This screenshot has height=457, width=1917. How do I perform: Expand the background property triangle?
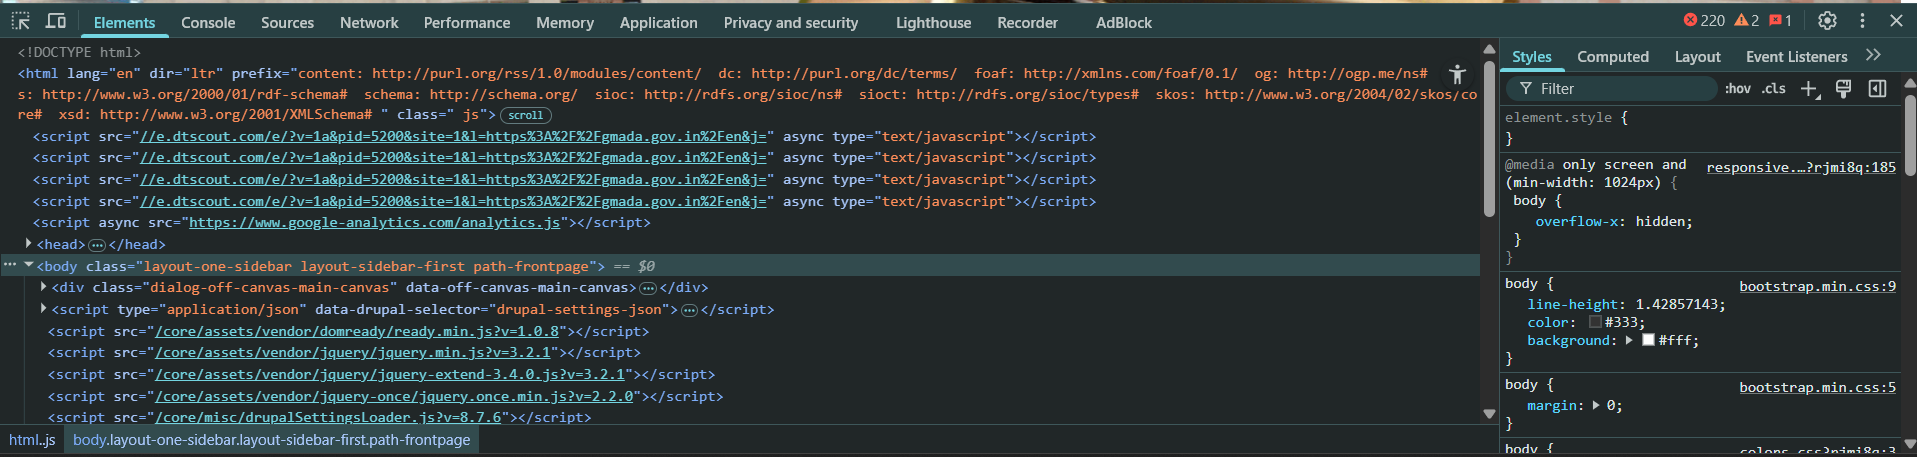click(x=1629, y=340)
